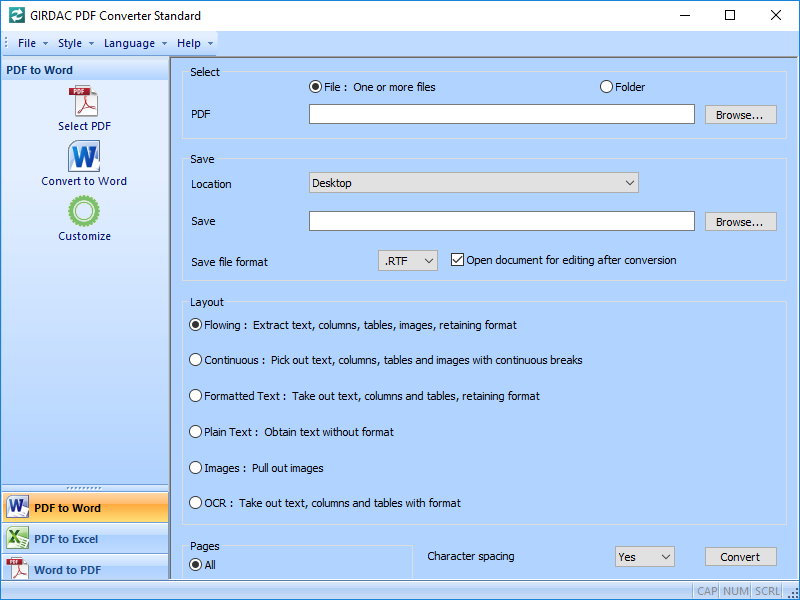This screenshot has width=800, height=600.
Task: Open the Style menu
Action: [76, 43]
